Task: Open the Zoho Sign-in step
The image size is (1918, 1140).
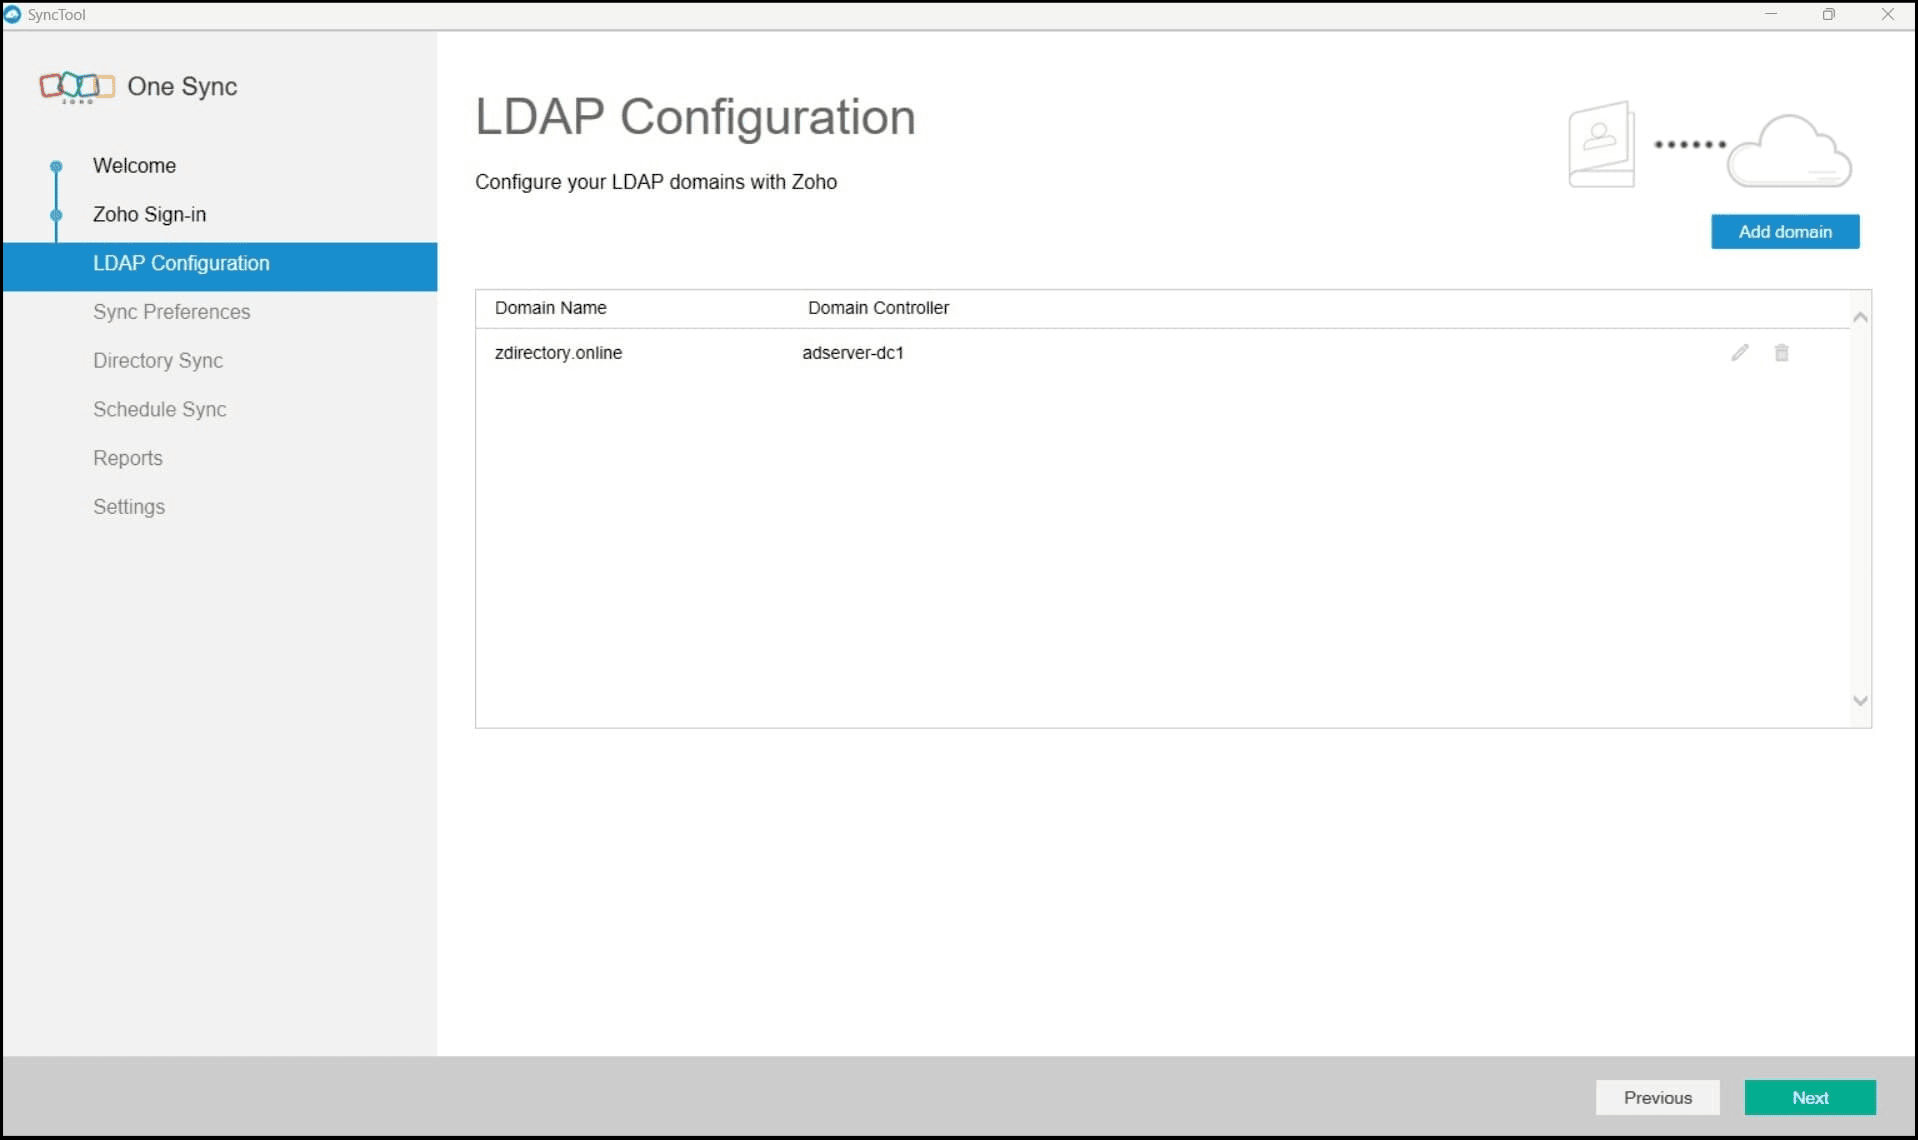Action: (x=149, y=215)
